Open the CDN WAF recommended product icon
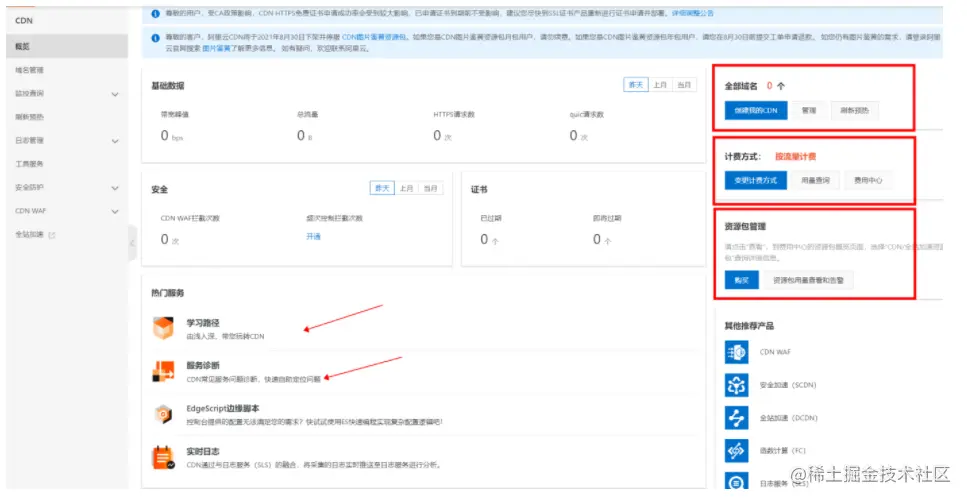 736,352
